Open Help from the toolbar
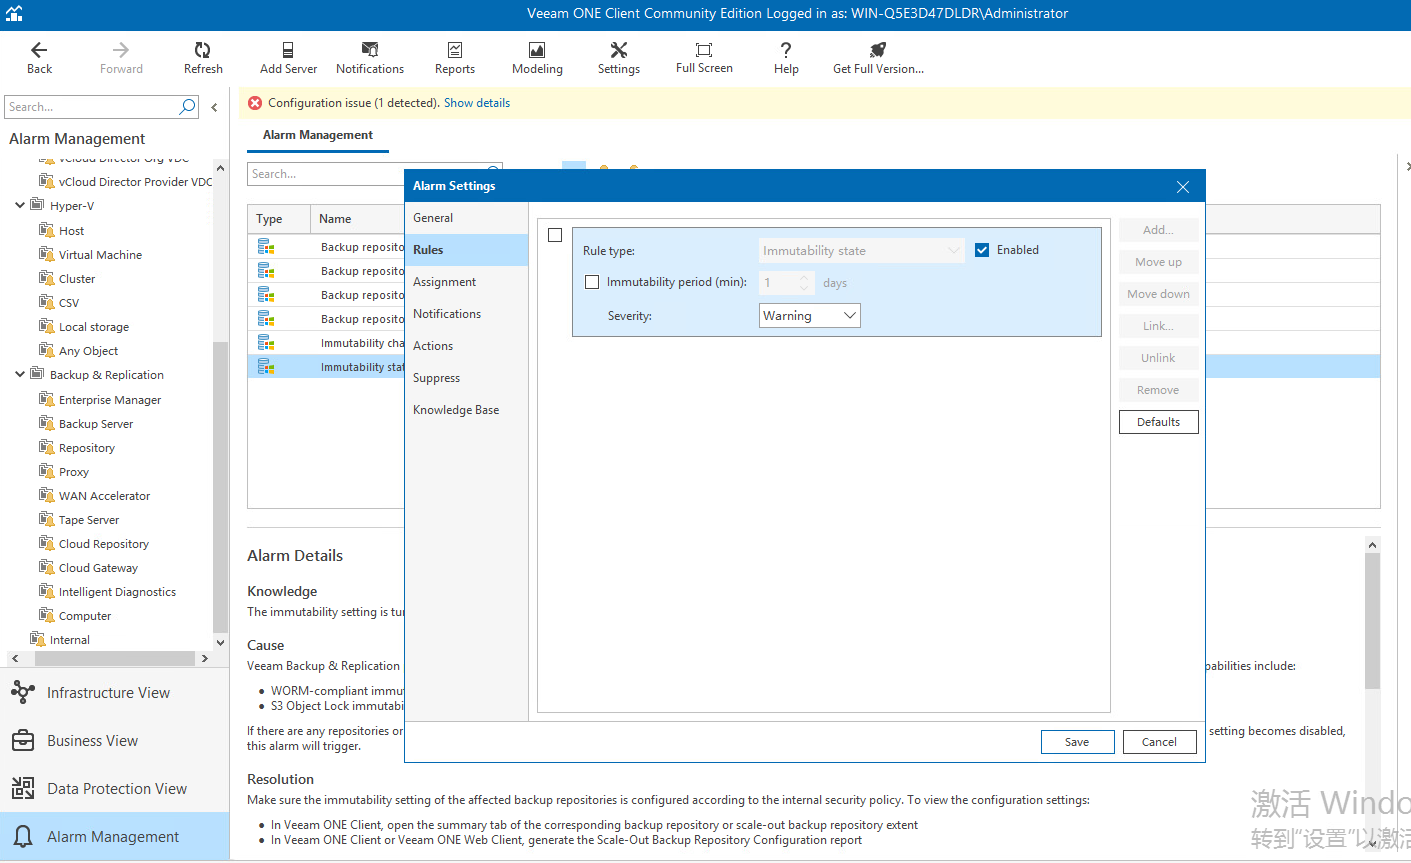 786,57
